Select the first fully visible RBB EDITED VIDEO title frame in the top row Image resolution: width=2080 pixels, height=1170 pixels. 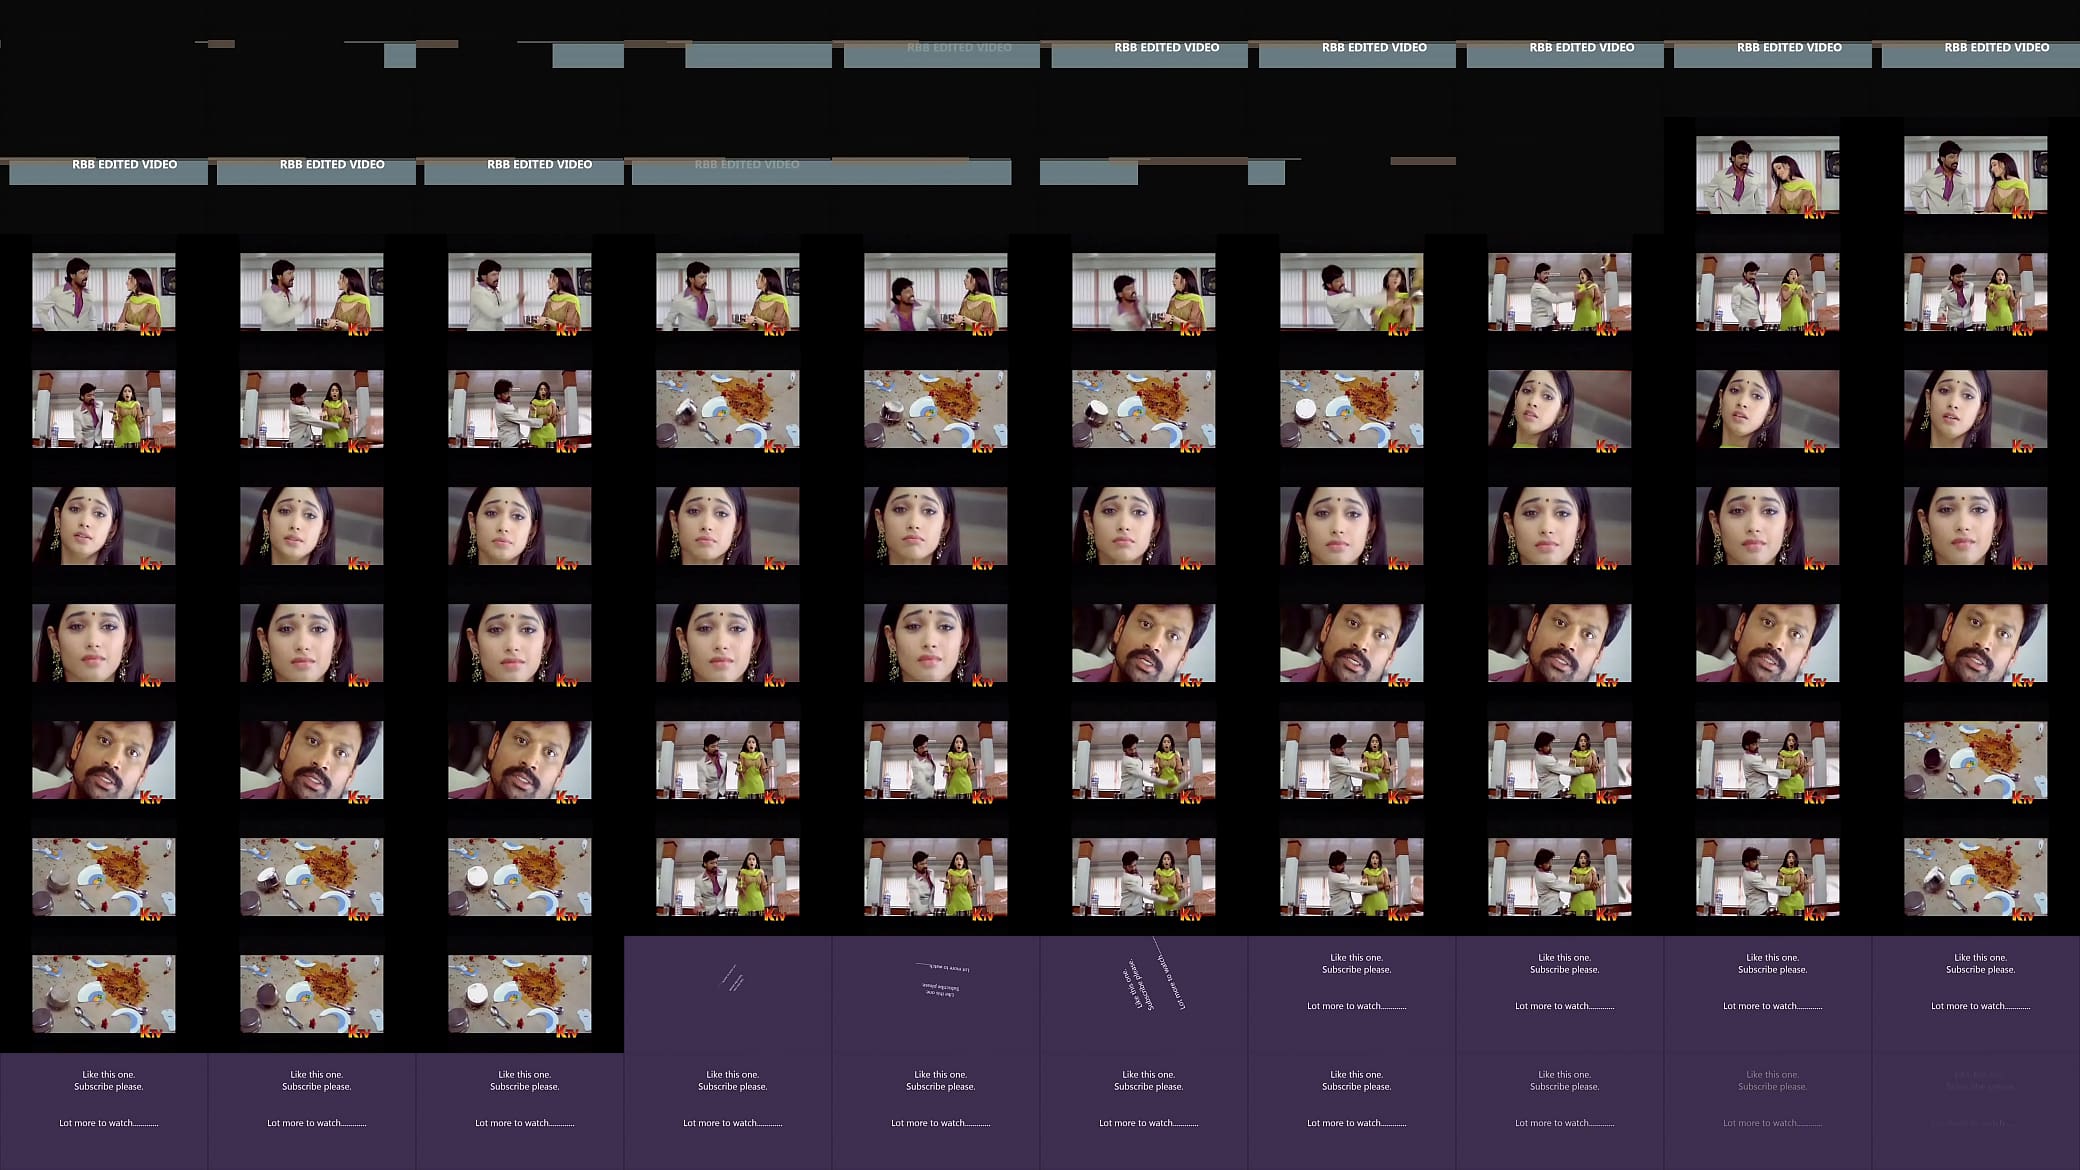(x=1144, y=58)
